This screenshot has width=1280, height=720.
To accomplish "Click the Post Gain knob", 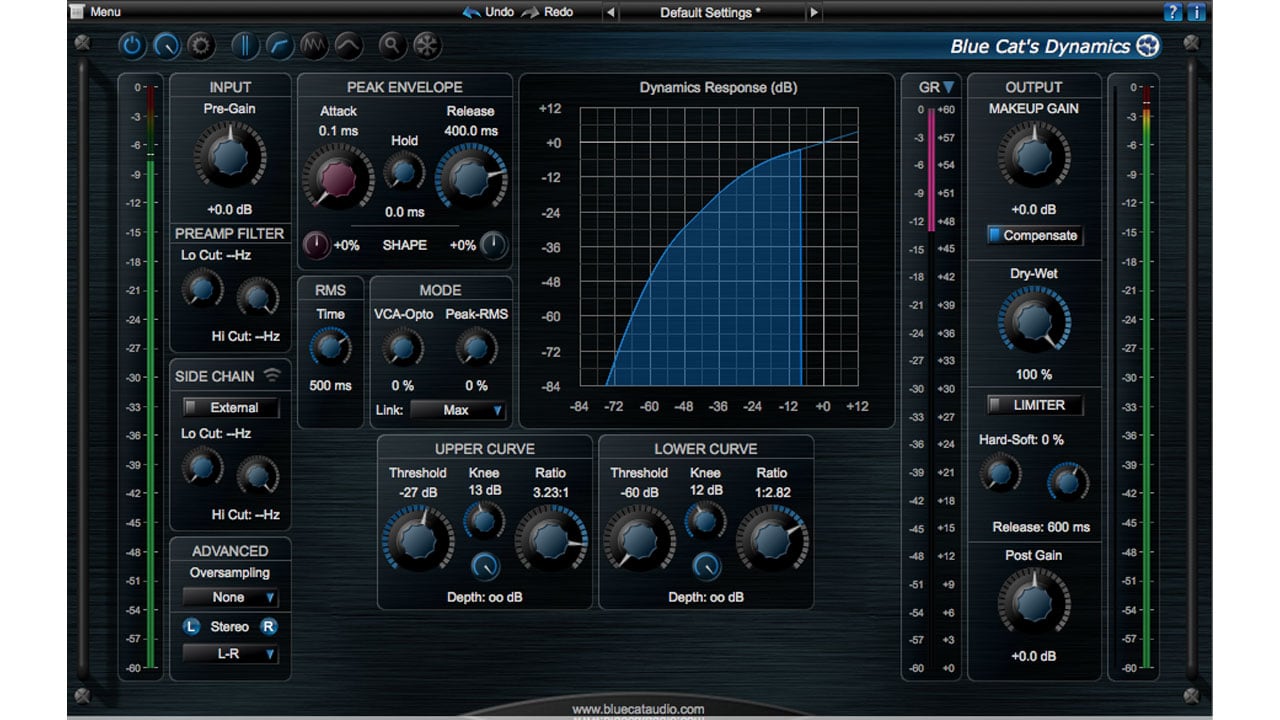I will [1033, 604].
